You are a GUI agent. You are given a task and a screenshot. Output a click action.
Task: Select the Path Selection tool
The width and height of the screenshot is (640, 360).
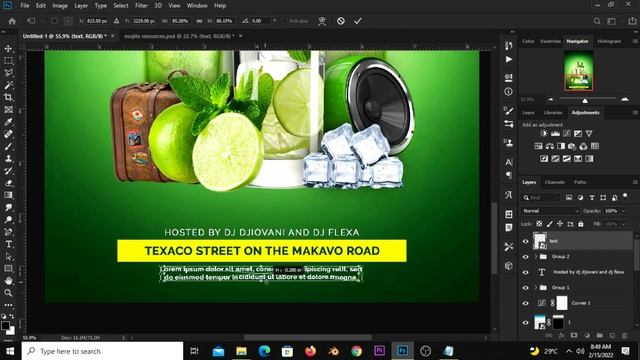click(8, 256)
